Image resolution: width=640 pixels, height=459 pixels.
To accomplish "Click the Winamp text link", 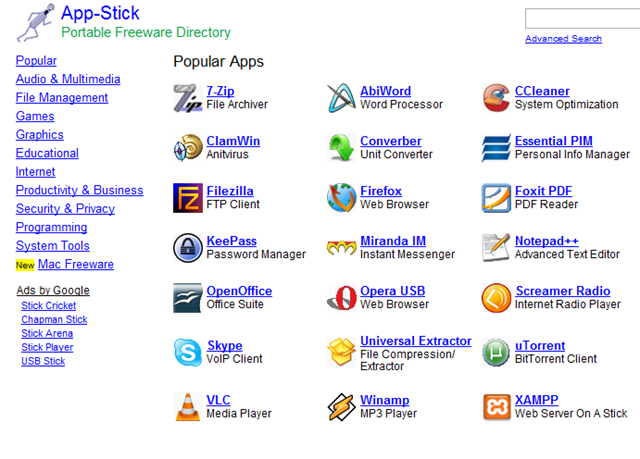I will point(384,400).
